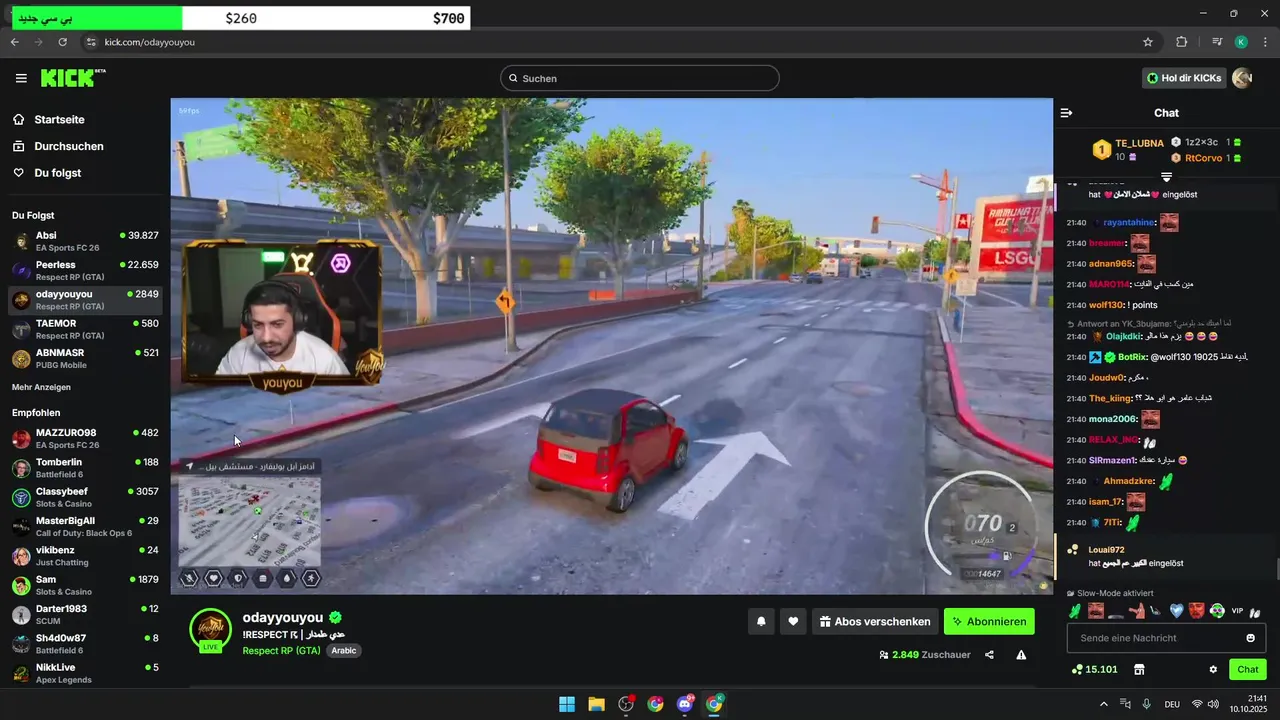
Task: Insert the VIP quick emote
Action: (1237, 611)
